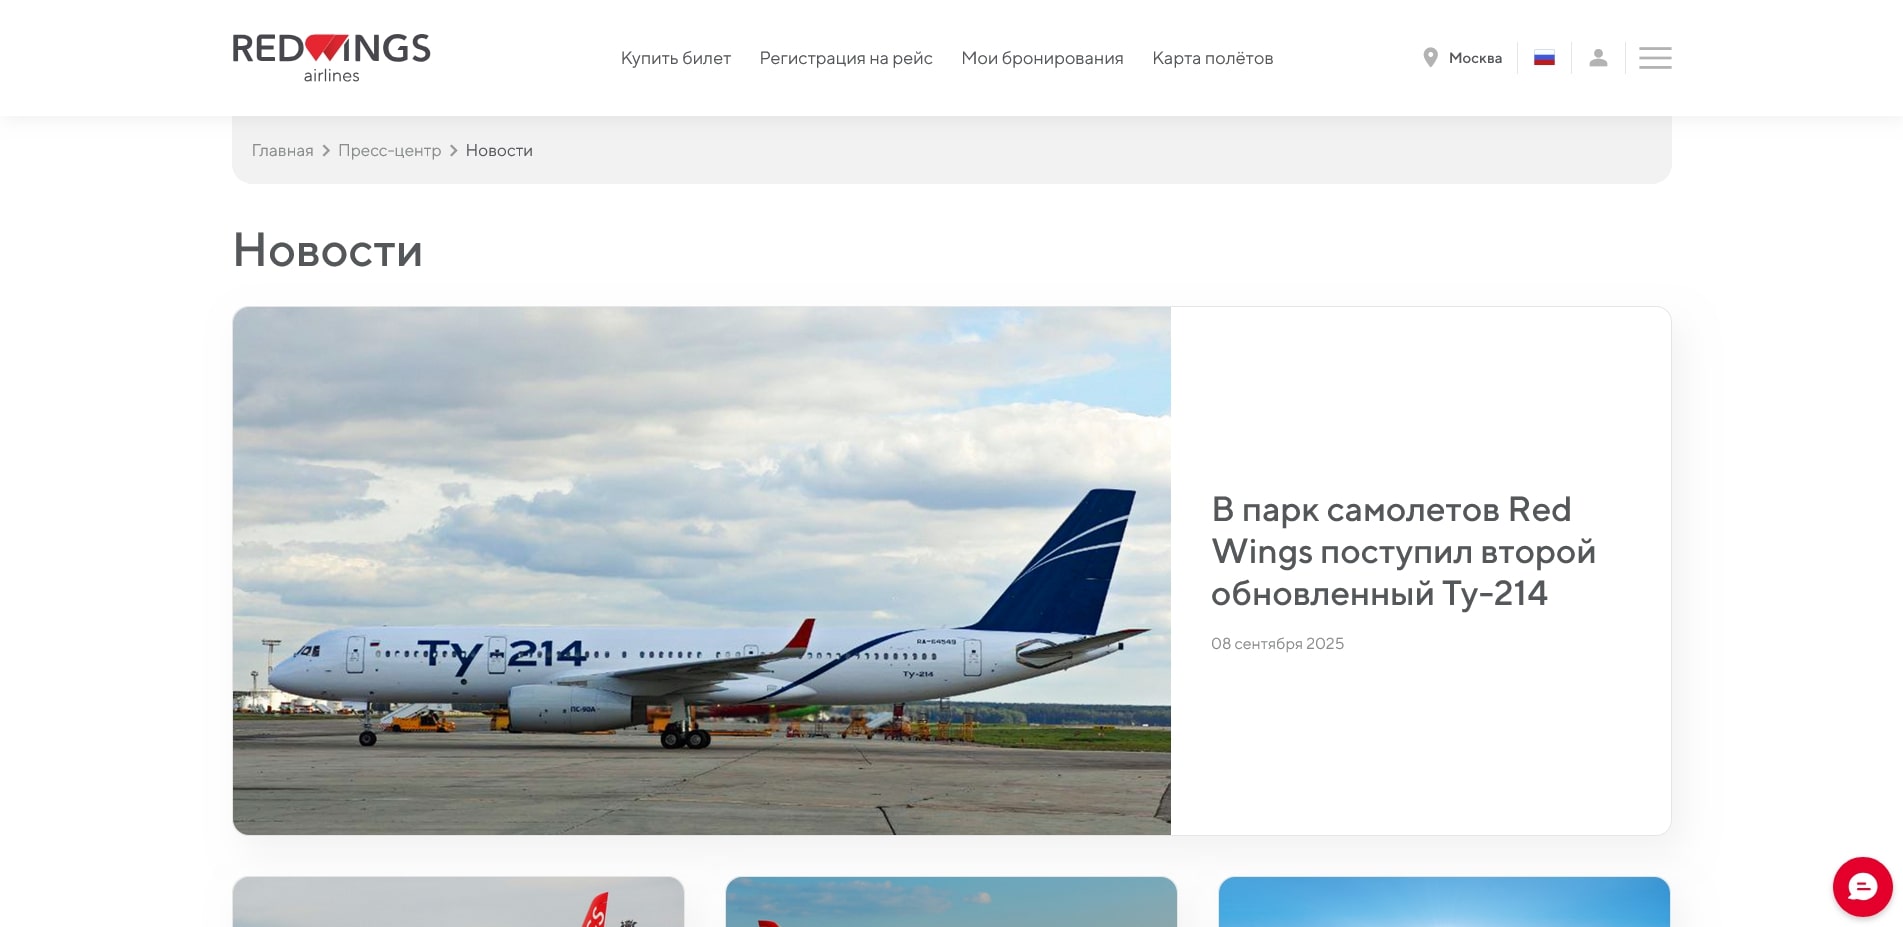
Task: Click the featured Ту-214 airplane photo
Action: pos(701,570)
